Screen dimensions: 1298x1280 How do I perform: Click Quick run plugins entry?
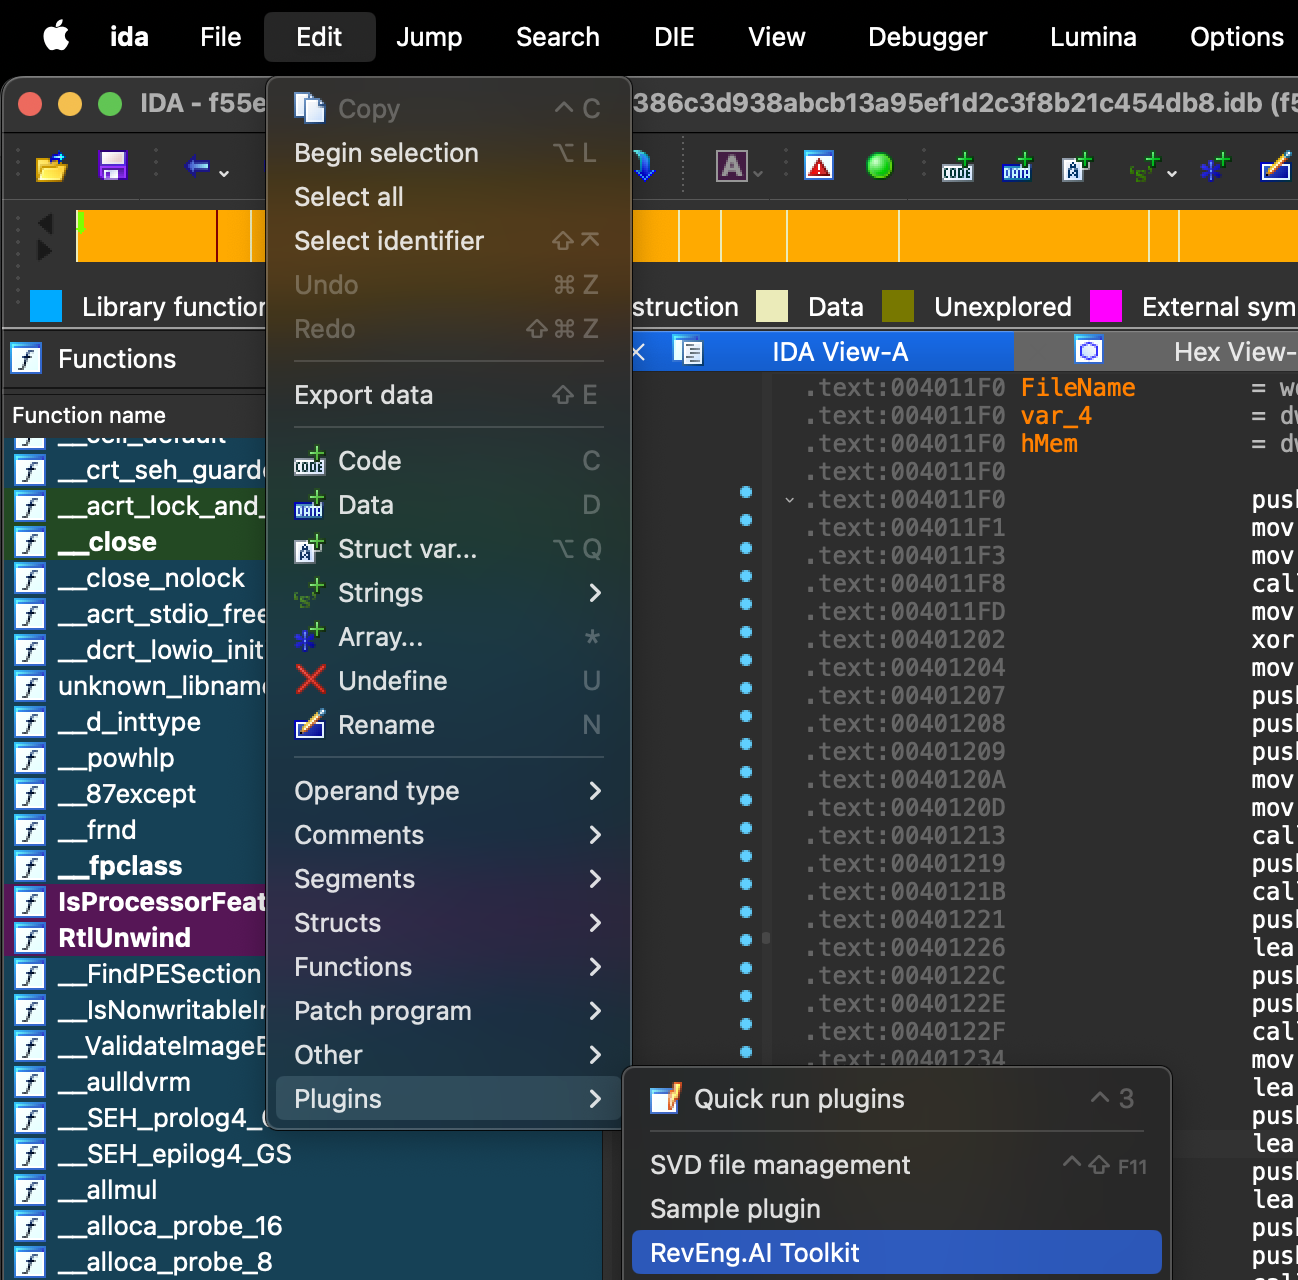coord(897,1099)
